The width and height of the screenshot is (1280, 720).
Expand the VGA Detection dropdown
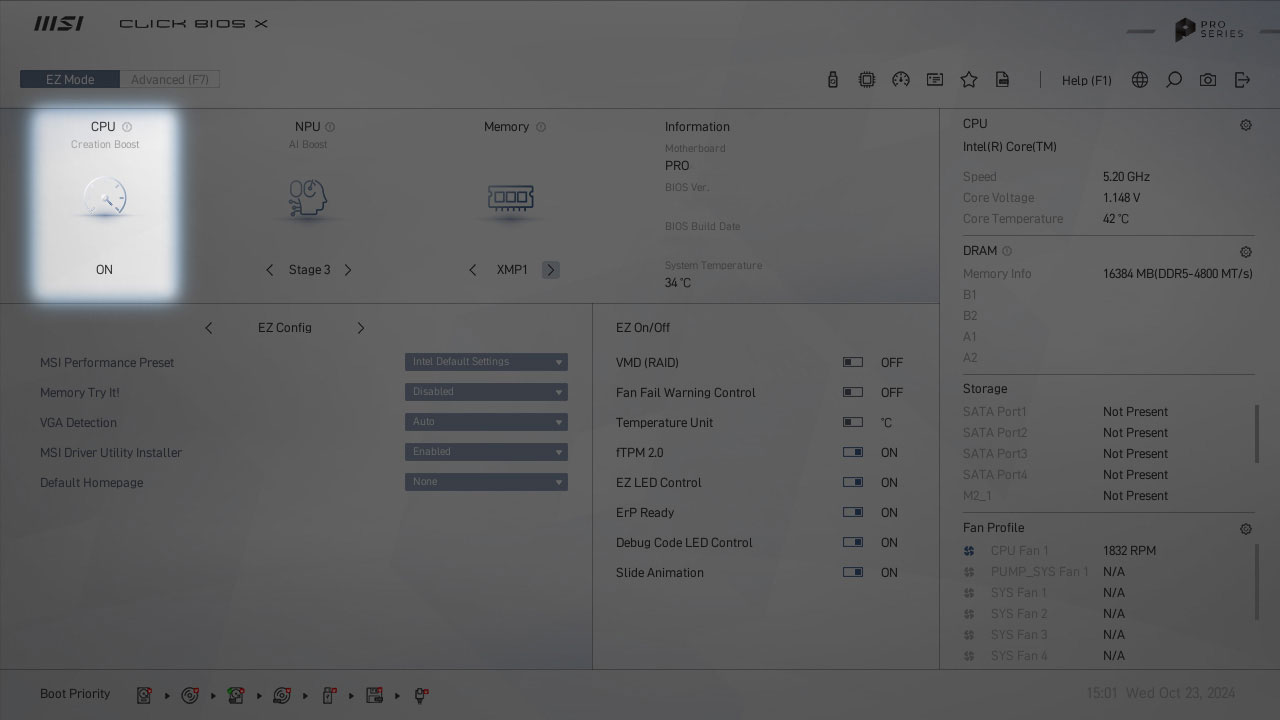click(486, 422)
